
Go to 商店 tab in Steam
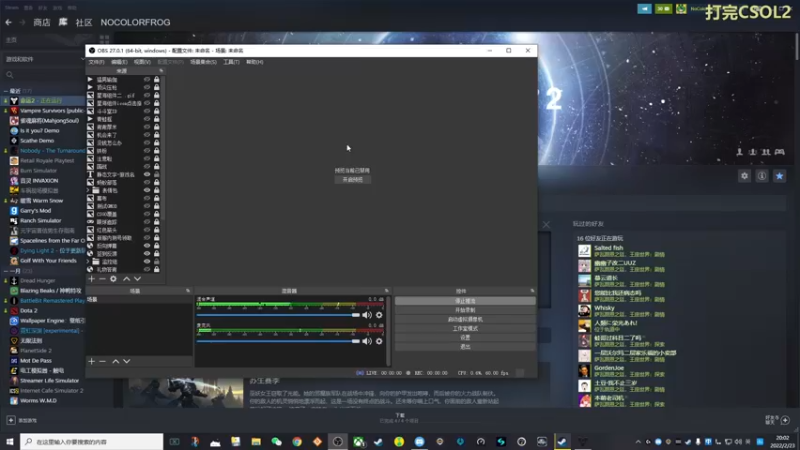[42, 22]
